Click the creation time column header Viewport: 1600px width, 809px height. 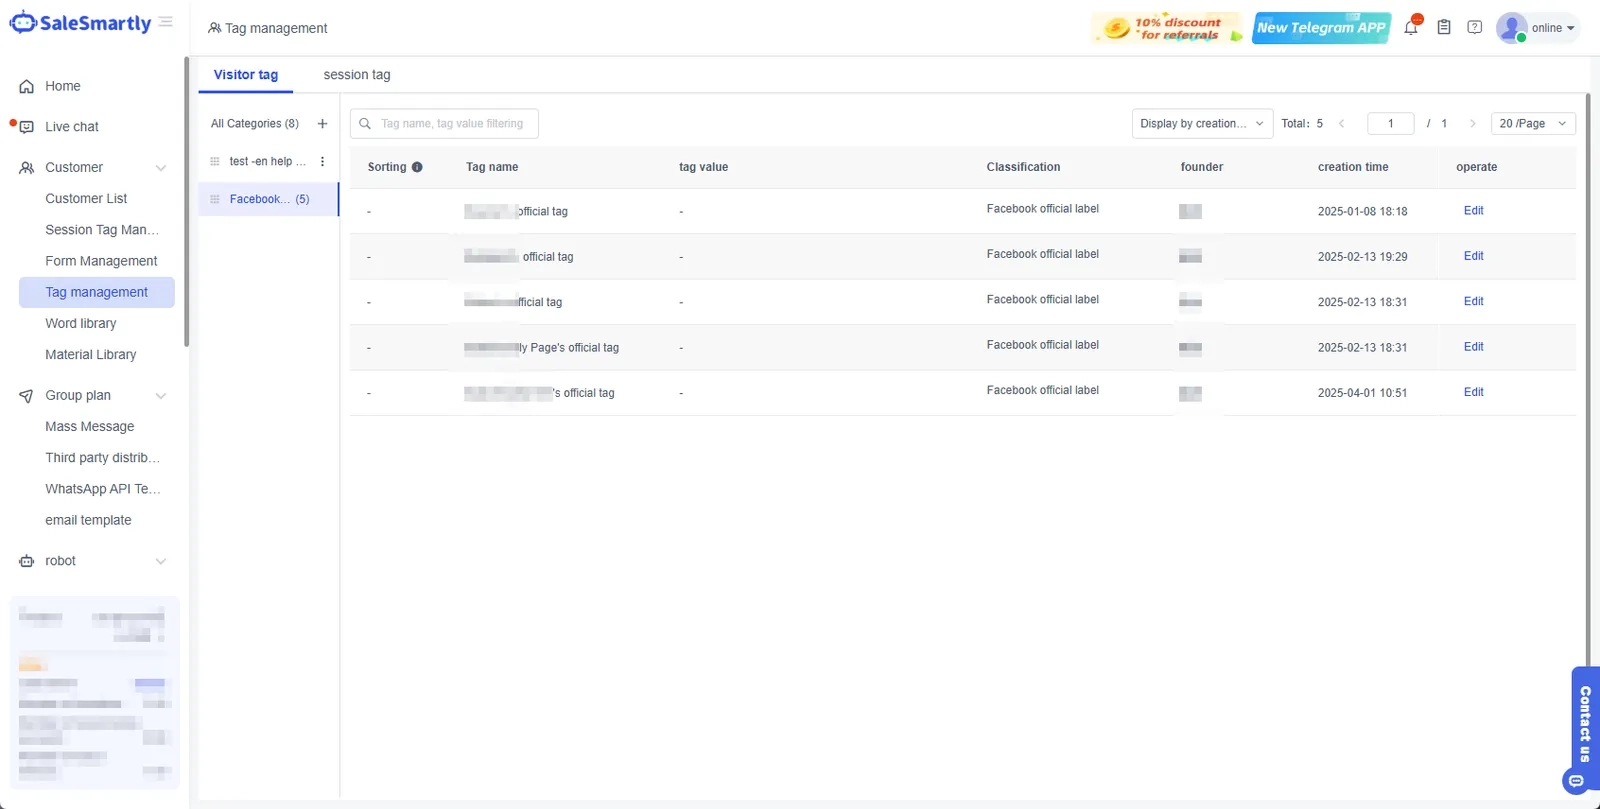[x=1353, y=167]
